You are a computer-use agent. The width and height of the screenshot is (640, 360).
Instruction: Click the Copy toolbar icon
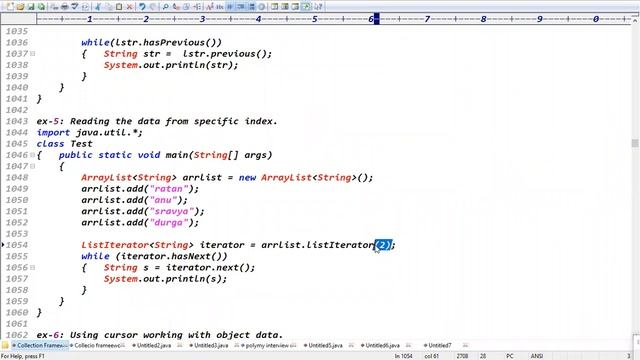point(108,7)
